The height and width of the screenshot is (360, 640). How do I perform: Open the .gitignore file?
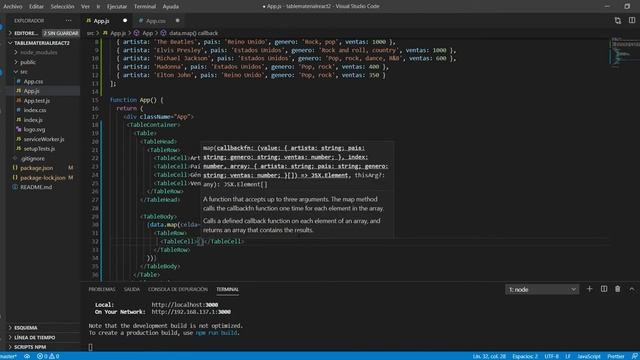[33, 158]
